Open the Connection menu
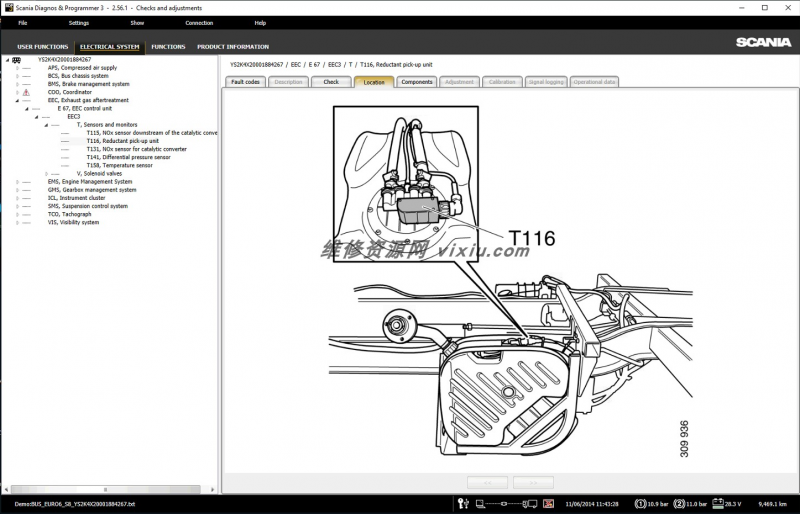Viewport: 800px width, 514px height. 199,23
